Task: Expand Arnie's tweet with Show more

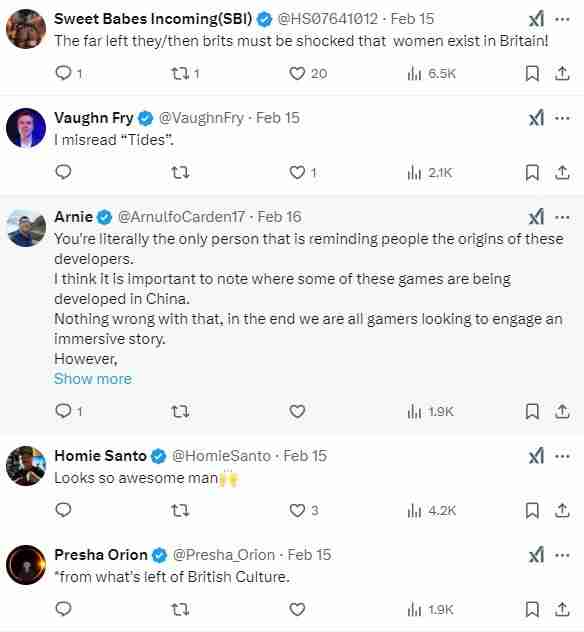Action: (x=93, y=378)
